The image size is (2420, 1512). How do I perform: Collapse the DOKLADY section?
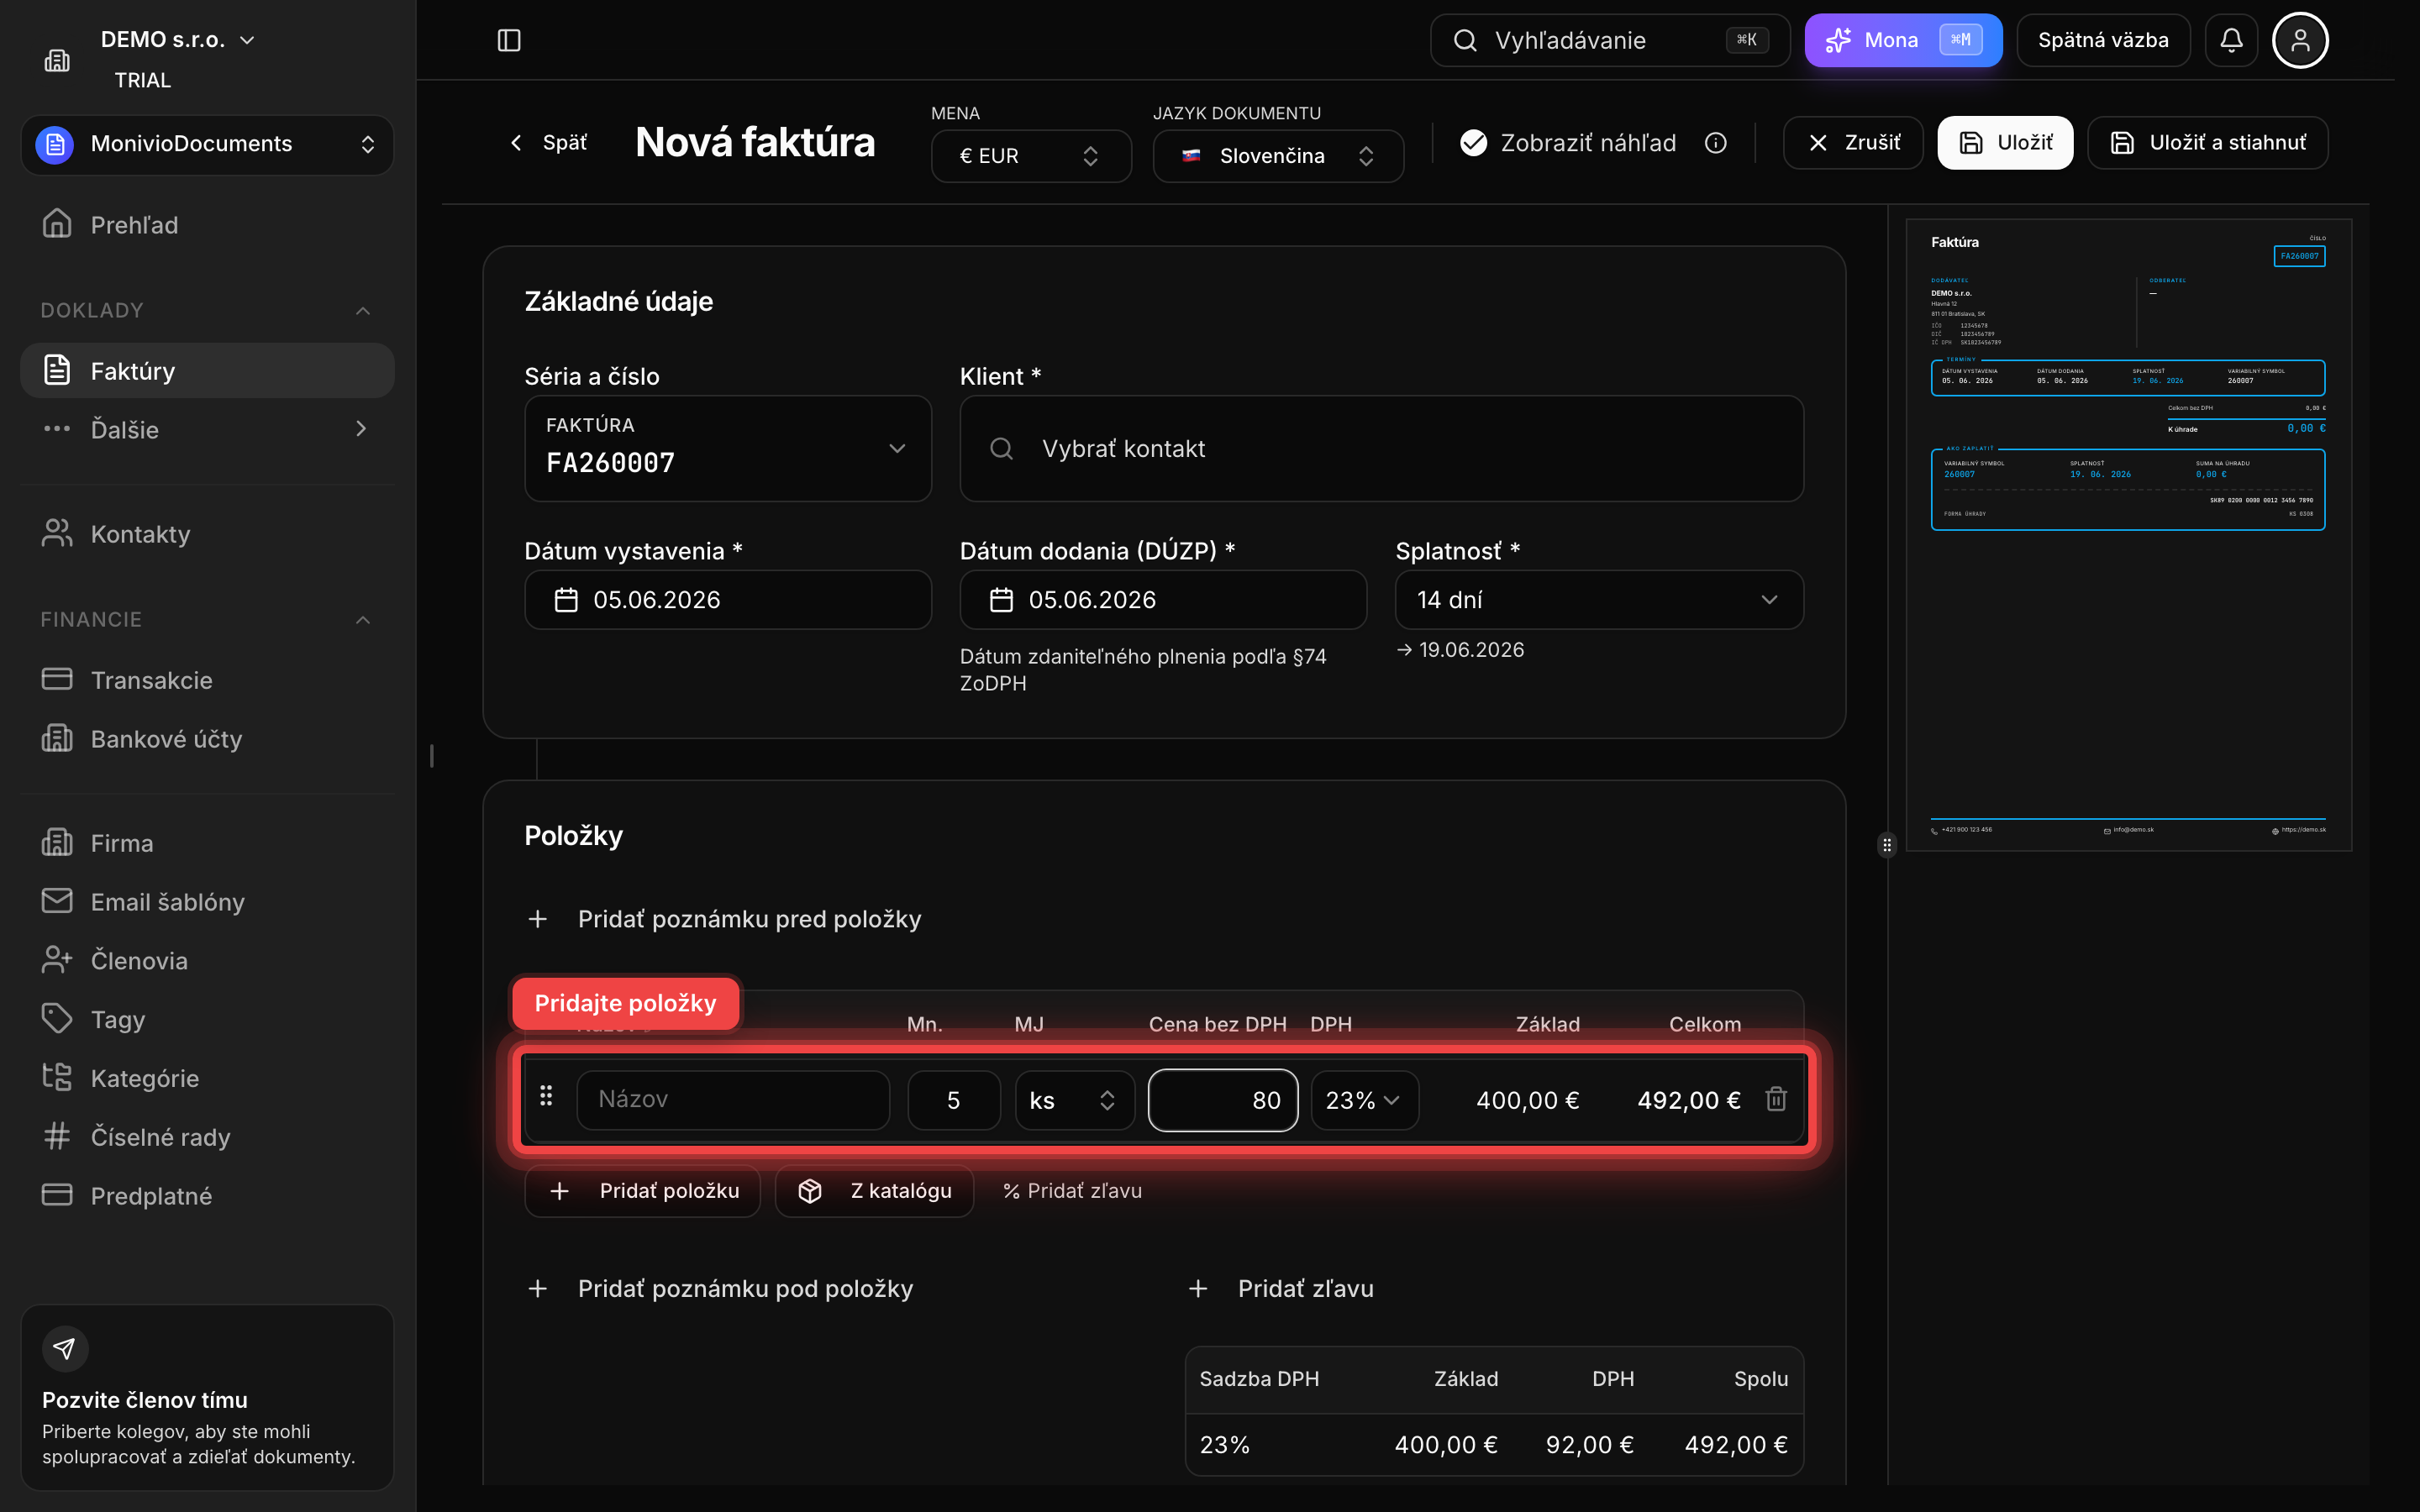click(207, 311)
